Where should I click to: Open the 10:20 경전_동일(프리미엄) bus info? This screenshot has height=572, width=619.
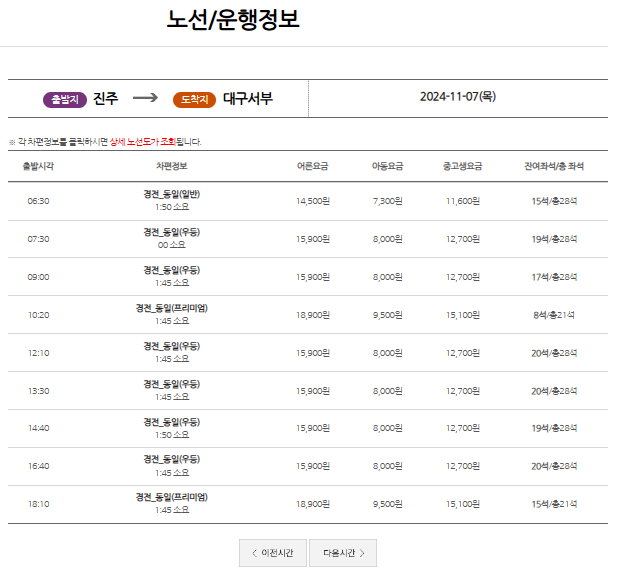(x=172, y=314)
